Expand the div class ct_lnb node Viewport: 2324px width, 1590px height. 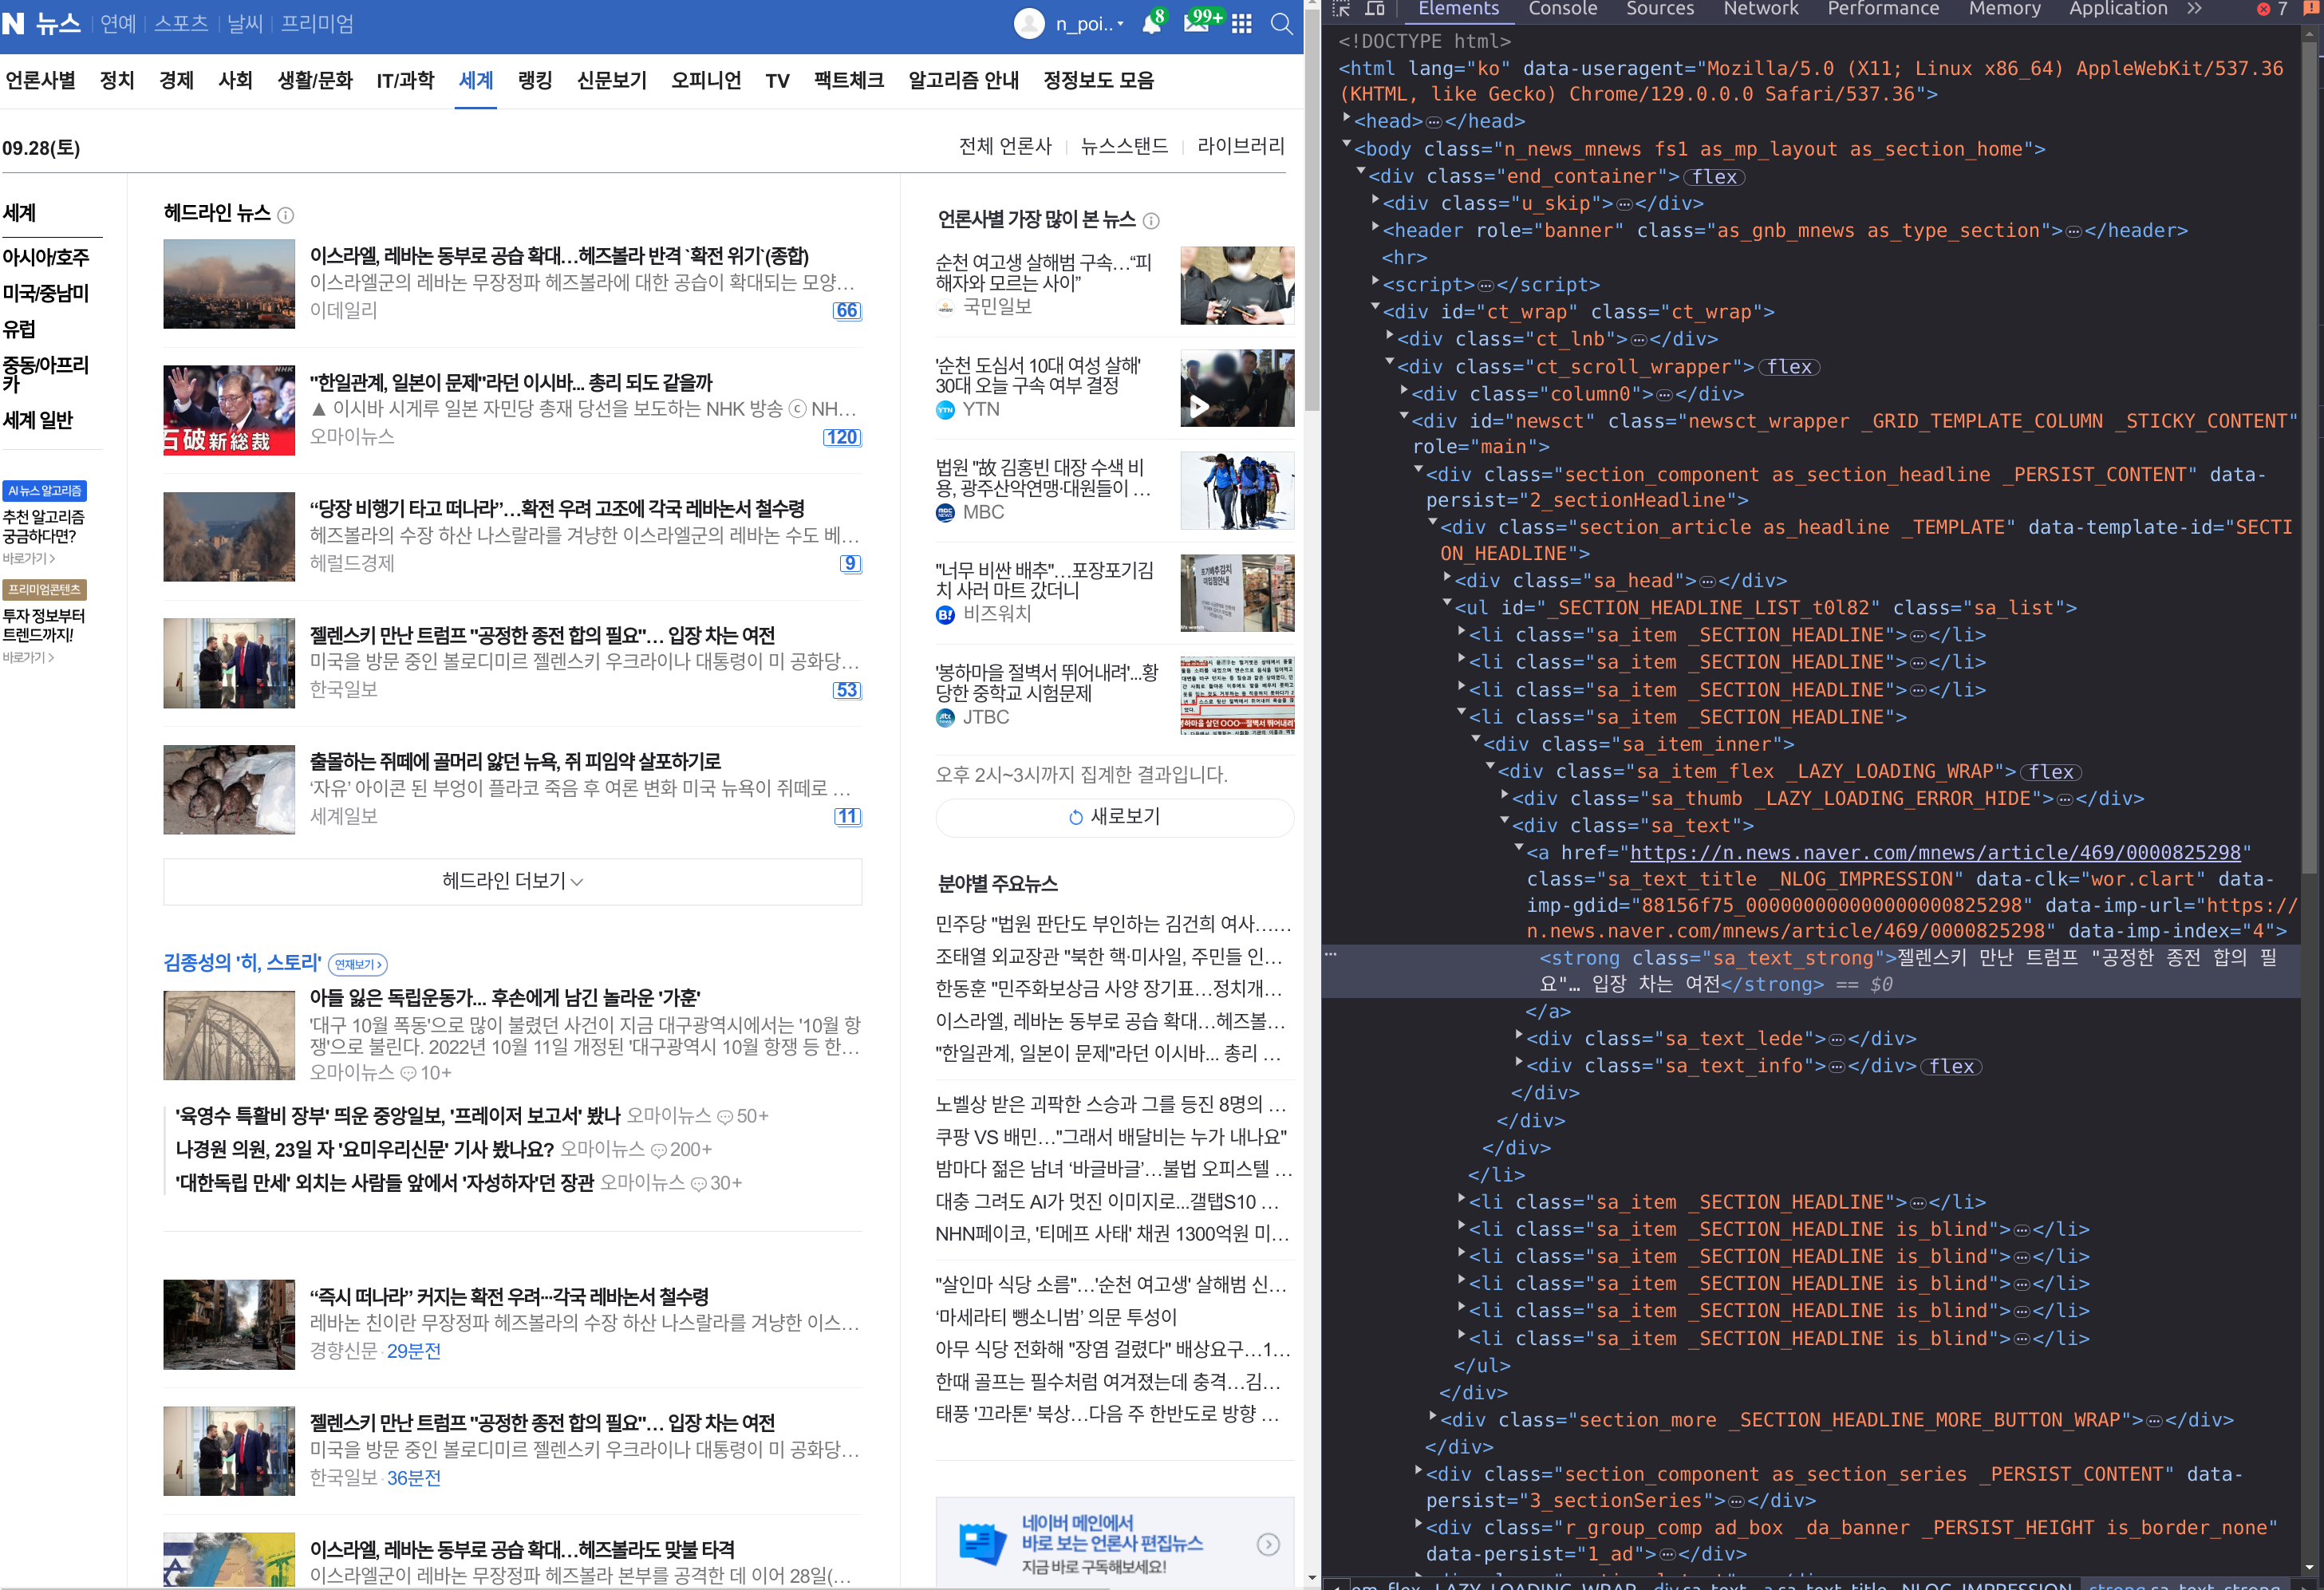(x=1390, y=337)
